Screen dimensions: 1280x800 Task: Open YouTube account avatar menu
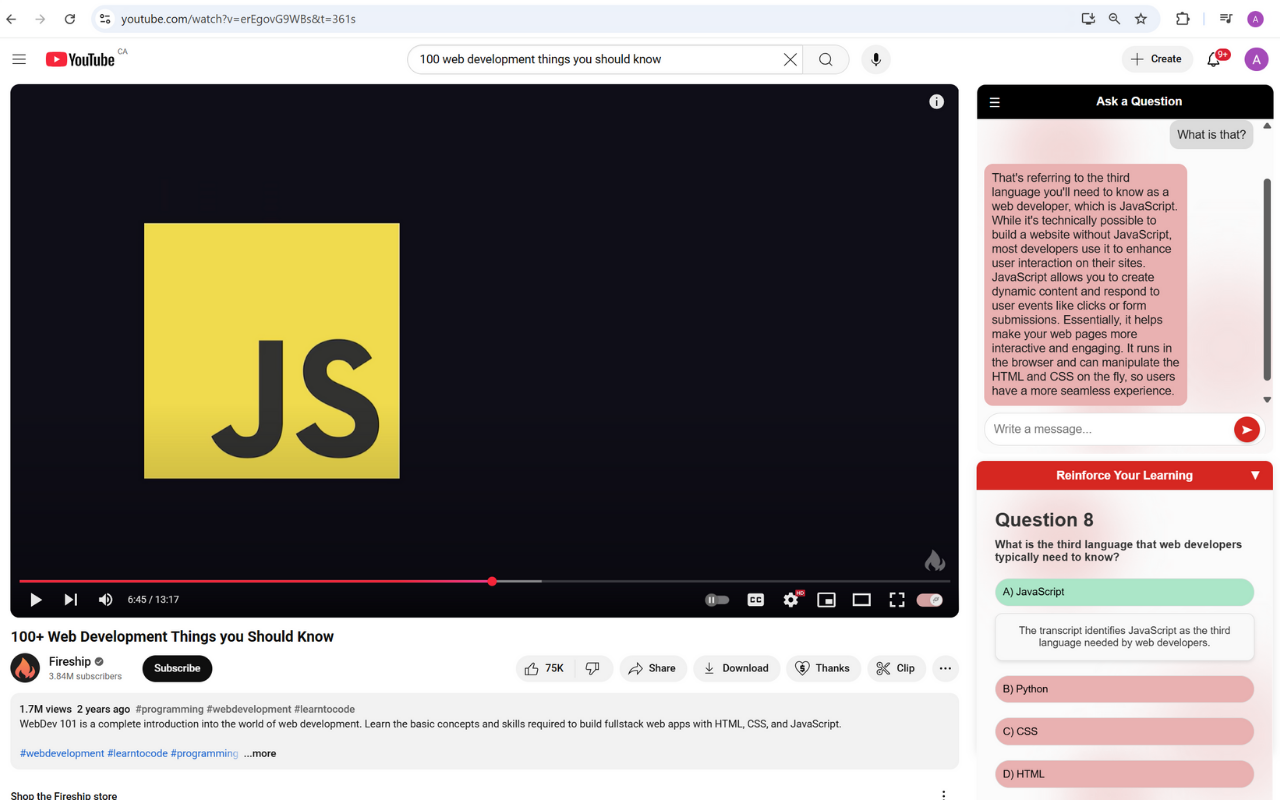click(x=1256, y=59)
